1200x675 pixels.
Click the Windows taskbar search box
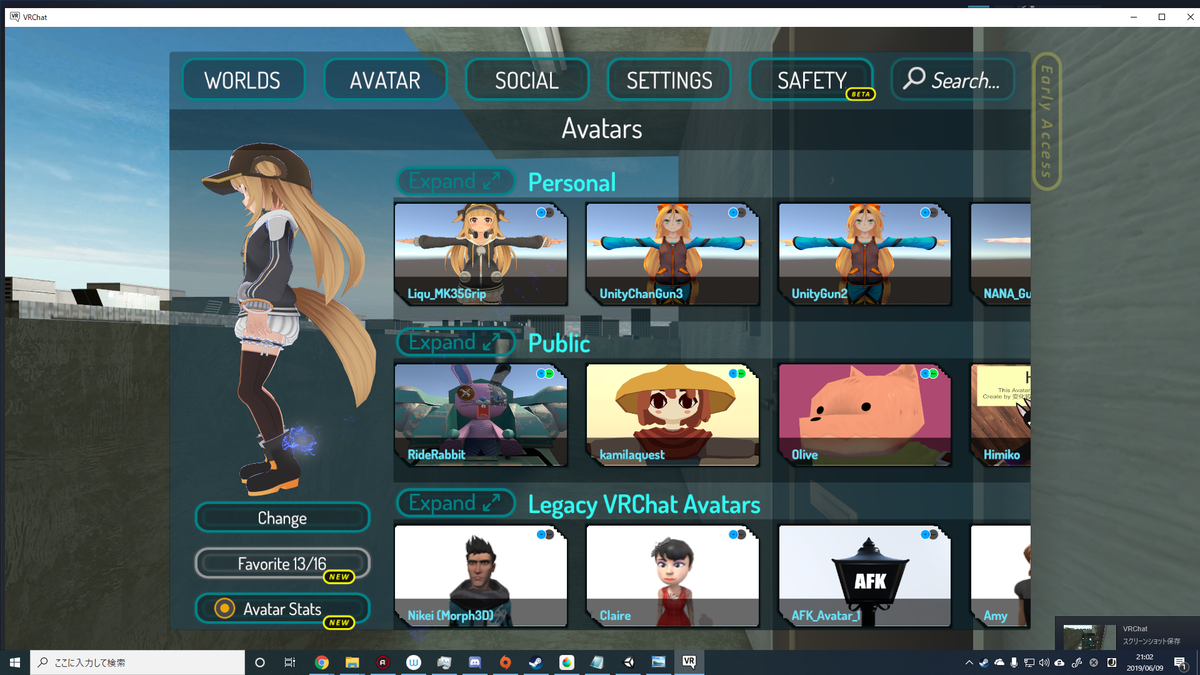click(137, 662)
